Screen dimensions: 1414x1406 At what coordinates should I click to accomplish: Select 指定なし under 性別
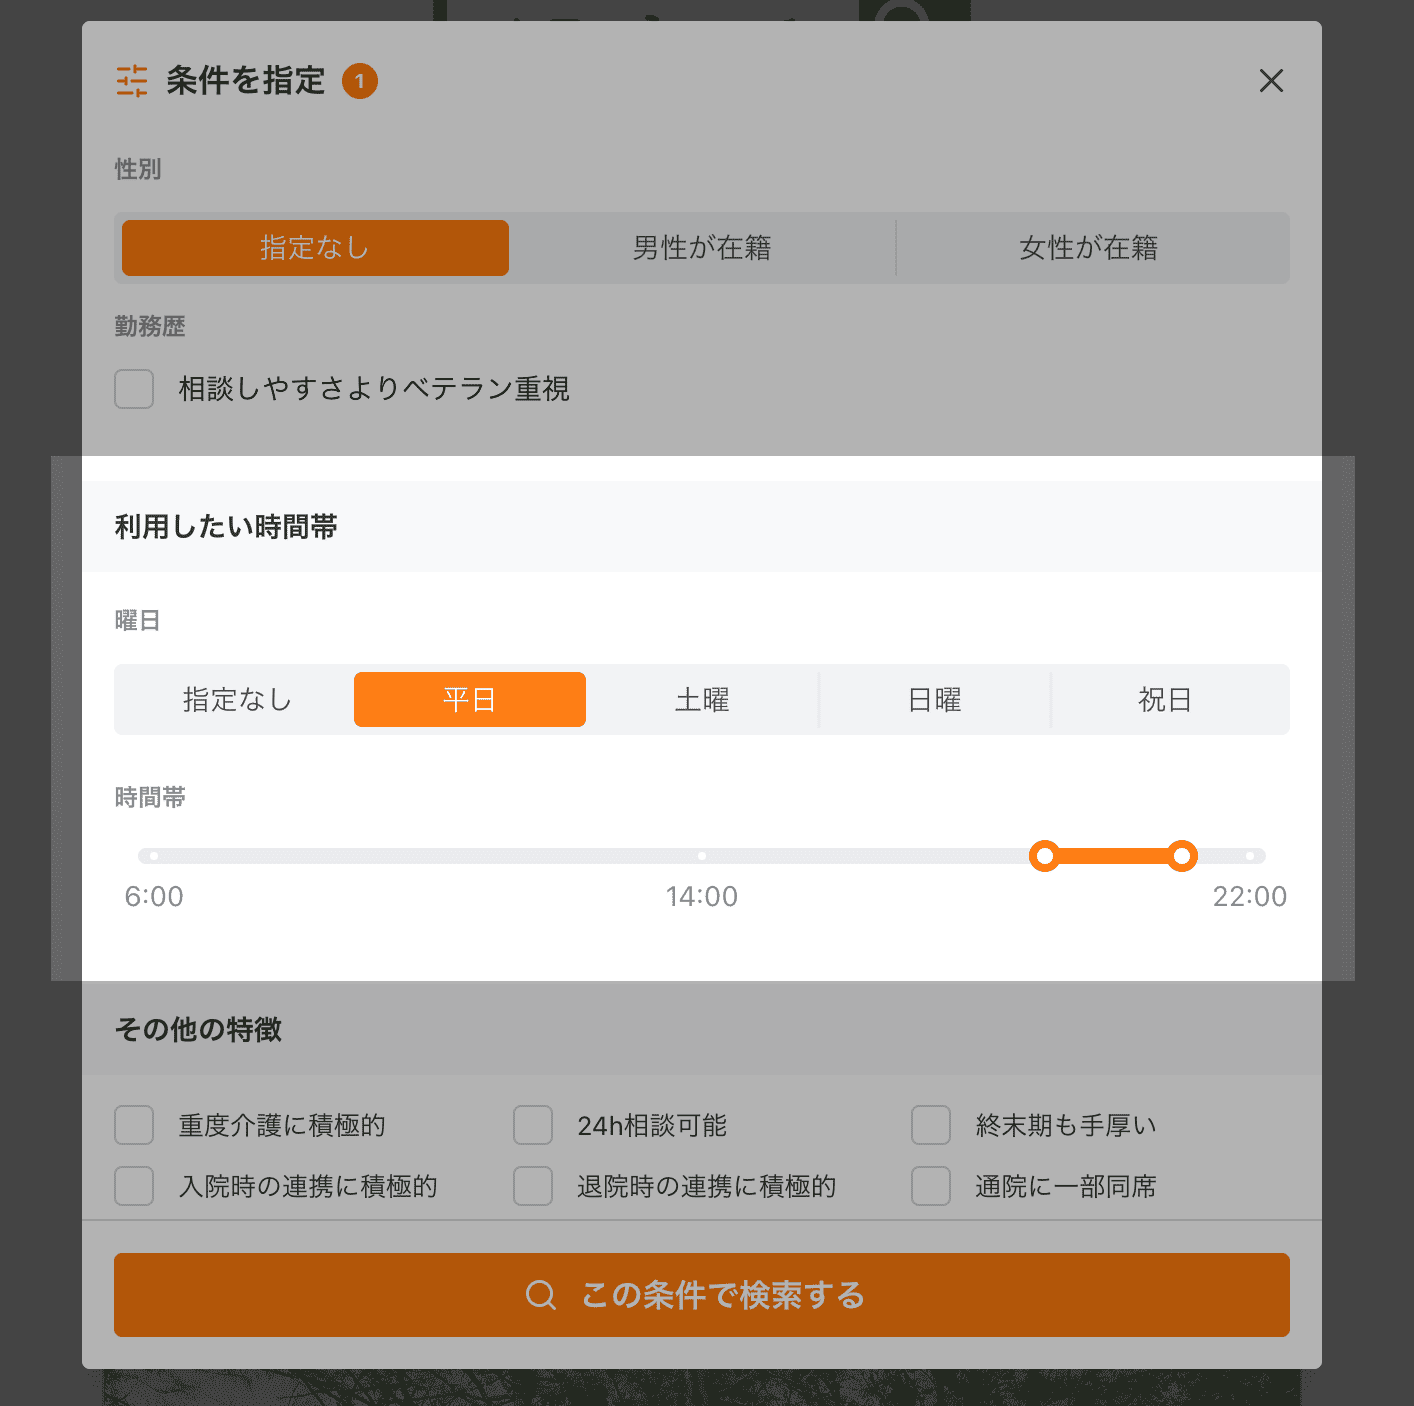(x=315, y=248)
